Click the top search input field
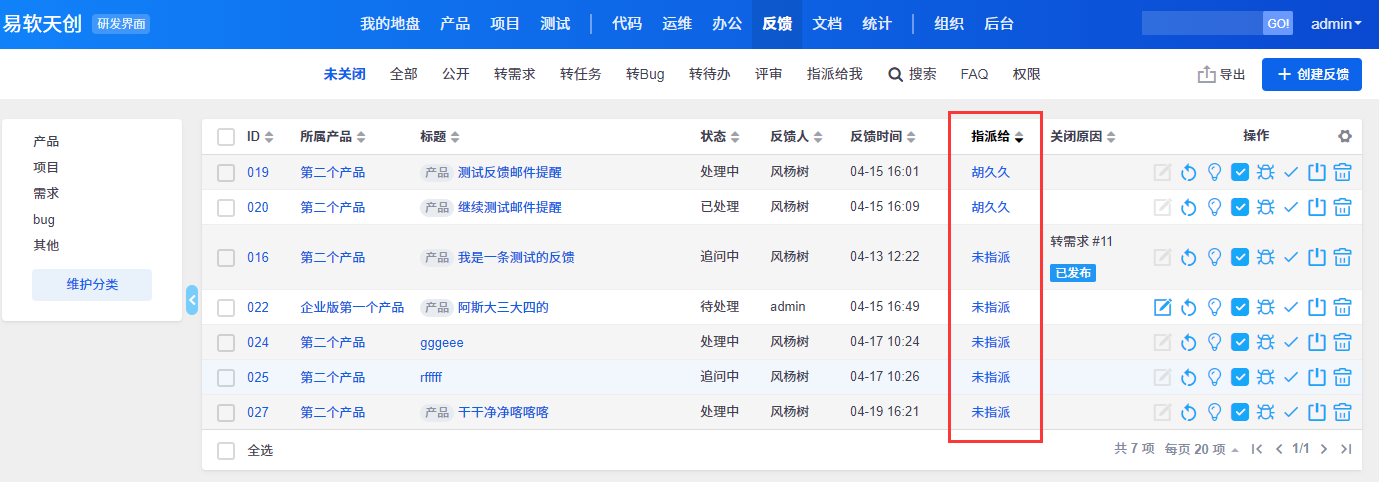 (x=1201, y=24)
